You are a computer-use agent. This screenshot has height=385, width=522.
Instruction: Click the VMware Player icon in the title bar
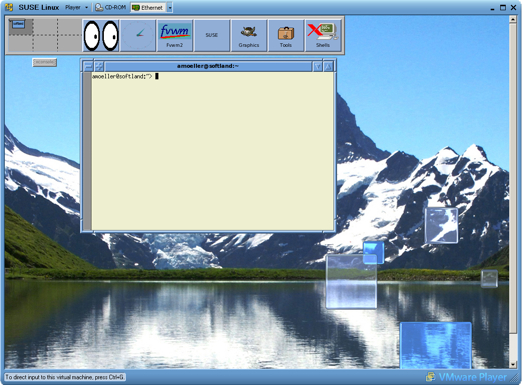coord(9,7)
